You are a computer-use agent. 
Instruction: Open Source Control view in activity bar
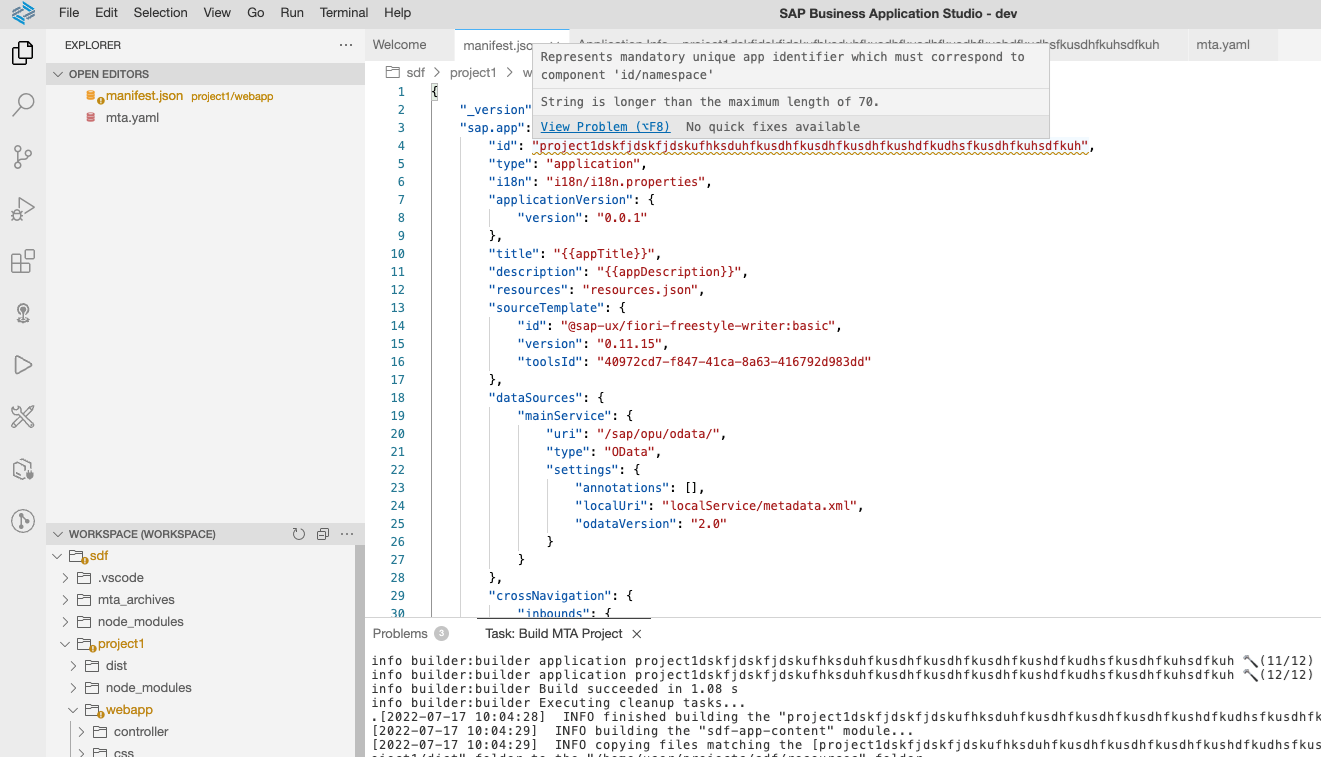pos(23,157)
